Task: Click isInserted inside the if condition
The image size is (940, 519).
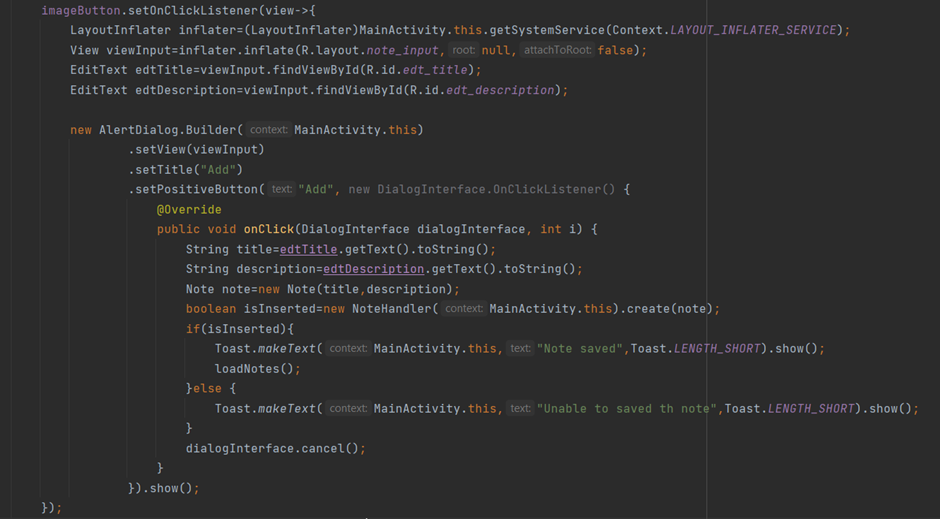Action: point(243,329)
